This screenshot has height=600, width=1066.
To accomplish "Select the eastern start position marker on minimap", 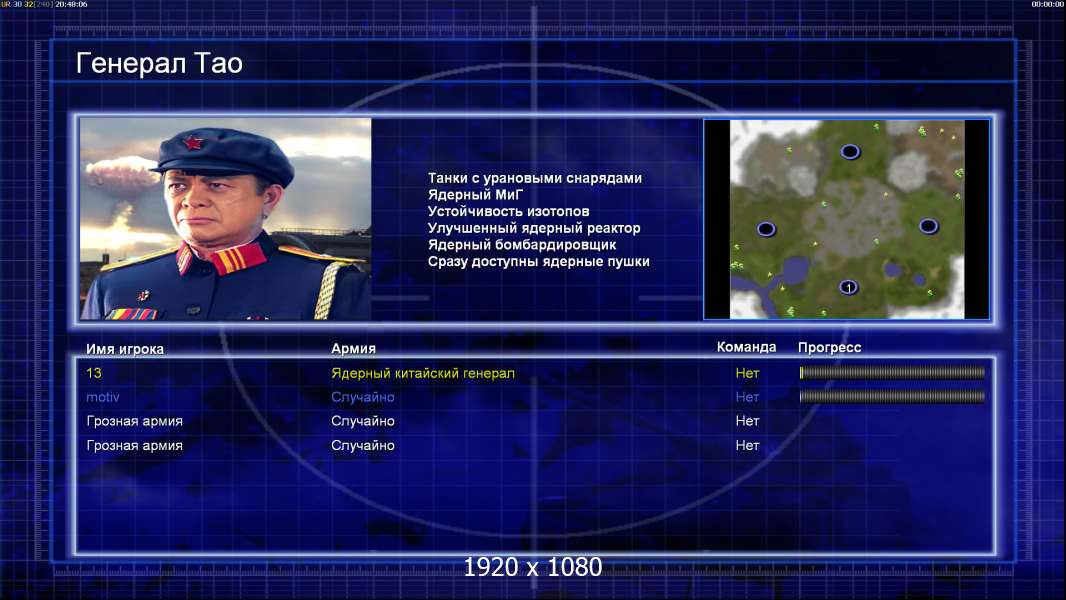I will tap(929, 226).
